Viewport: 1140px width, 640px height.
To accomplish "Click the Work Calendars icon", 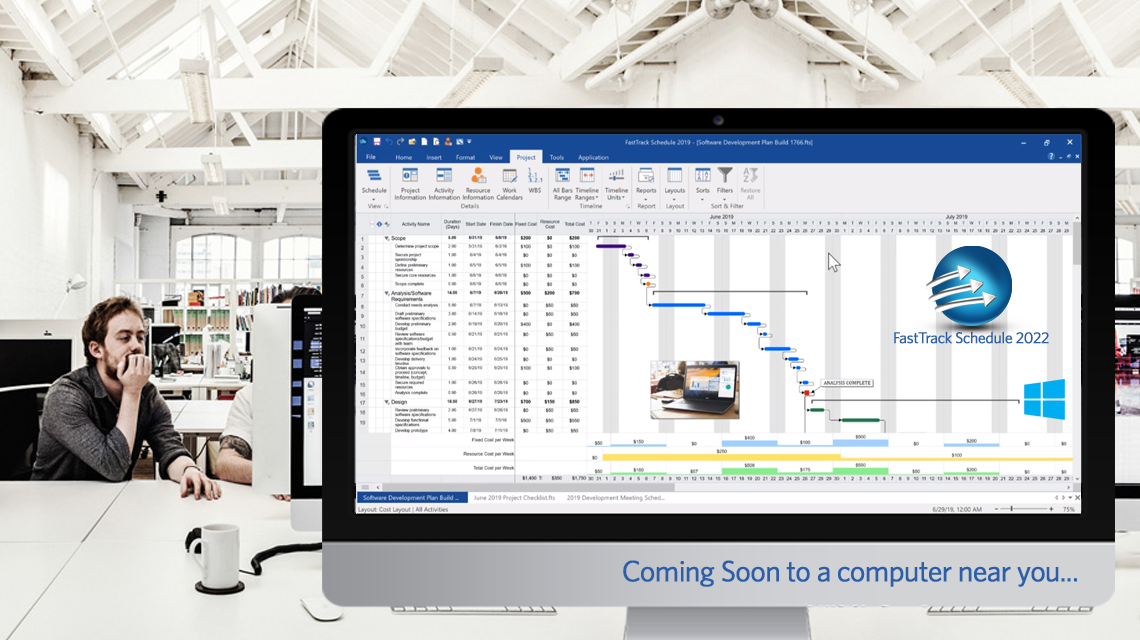I will [x=510, y=180].
